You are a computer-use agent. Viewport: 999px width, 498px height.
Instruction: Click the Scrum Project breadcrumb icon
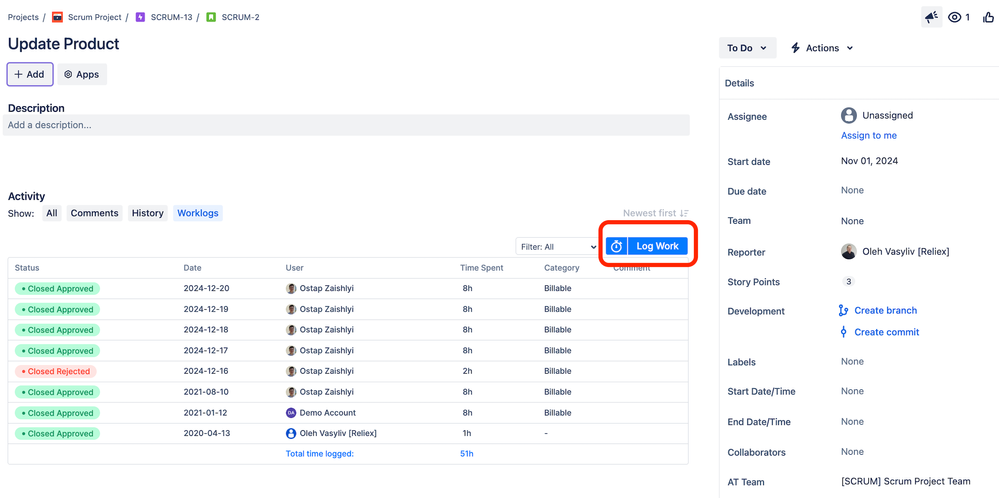click(57, 17)
